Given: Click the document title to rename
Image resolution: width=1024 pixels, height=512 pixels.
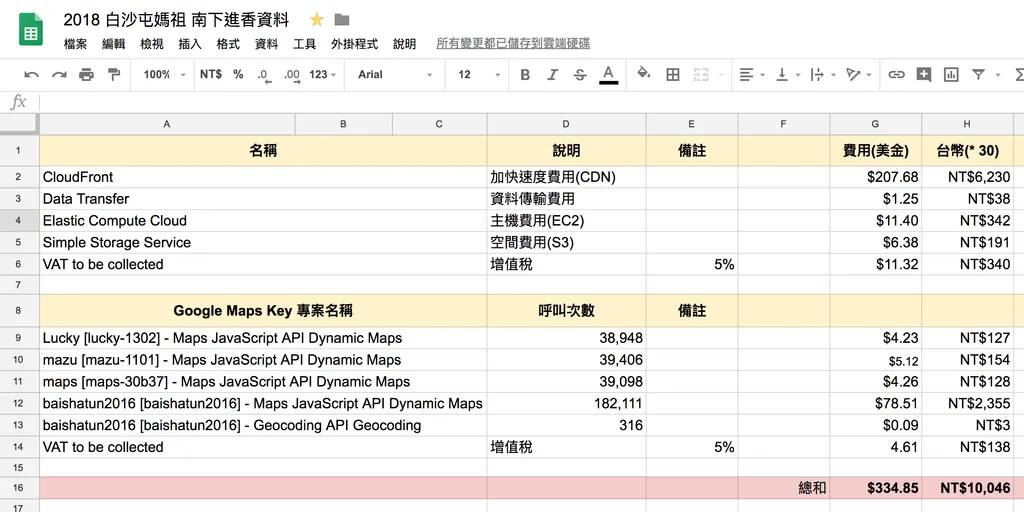Looking at the screenshot, I should 176,20.
